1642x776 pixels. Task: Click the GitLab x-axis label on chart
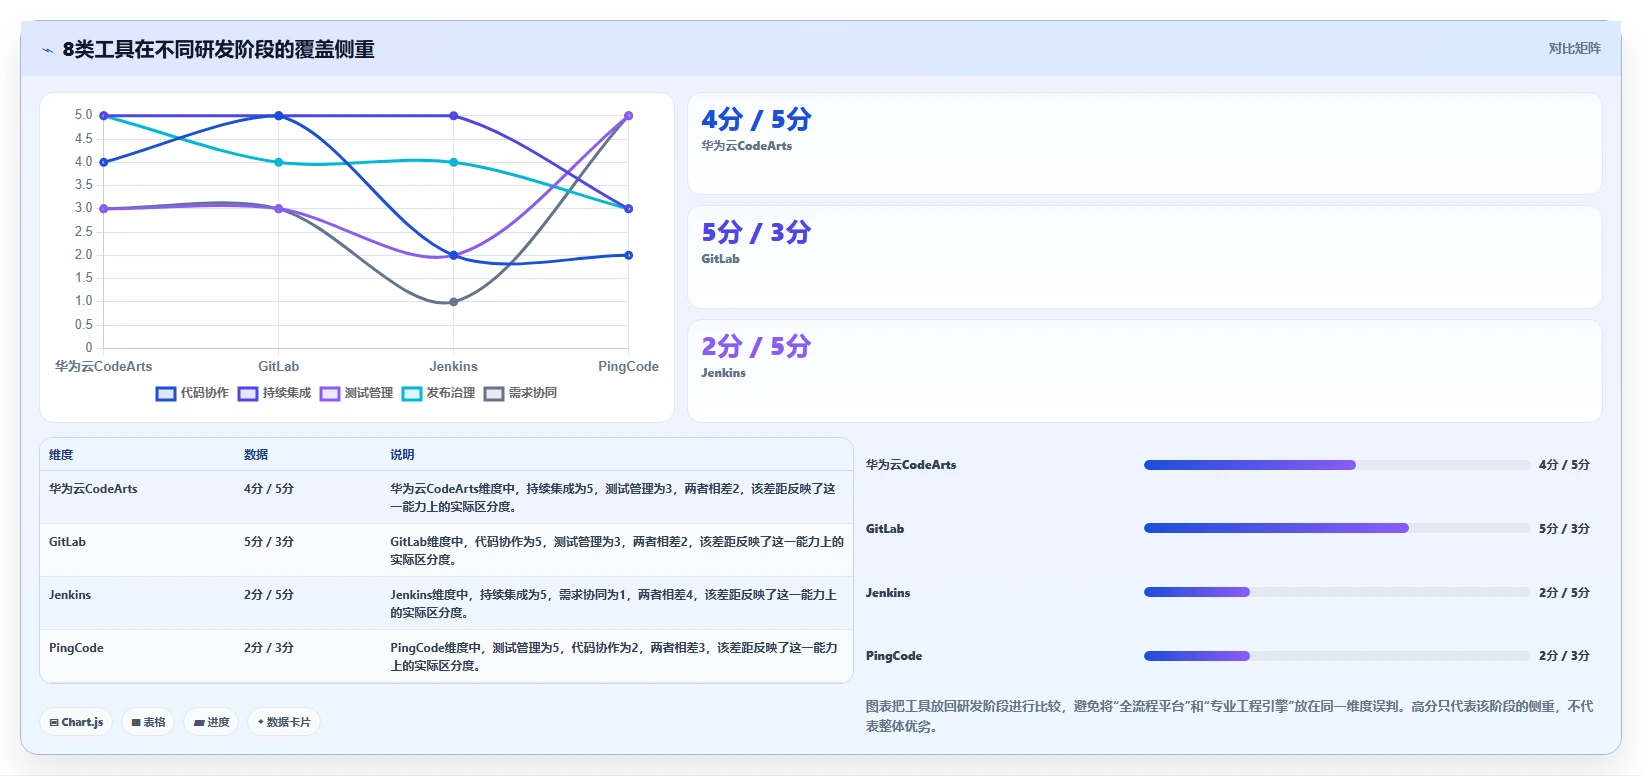(278, 367)
